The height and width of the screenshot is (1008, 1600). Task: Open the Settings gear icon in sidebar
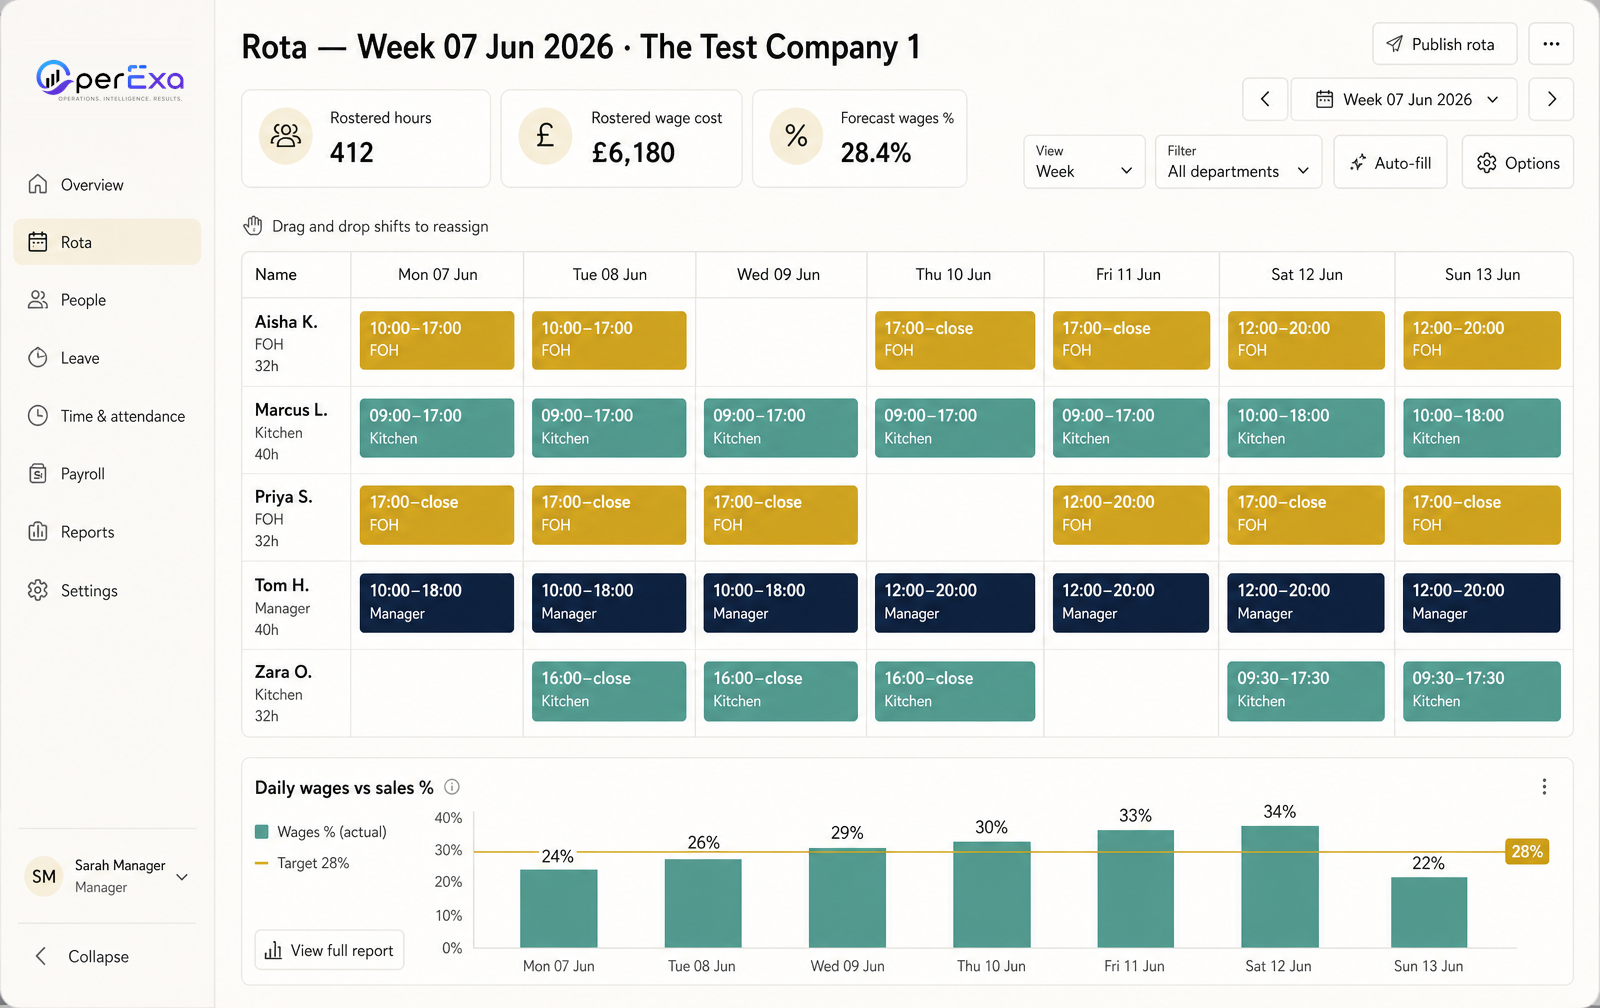pyautogui.click(x=38, y=590)
